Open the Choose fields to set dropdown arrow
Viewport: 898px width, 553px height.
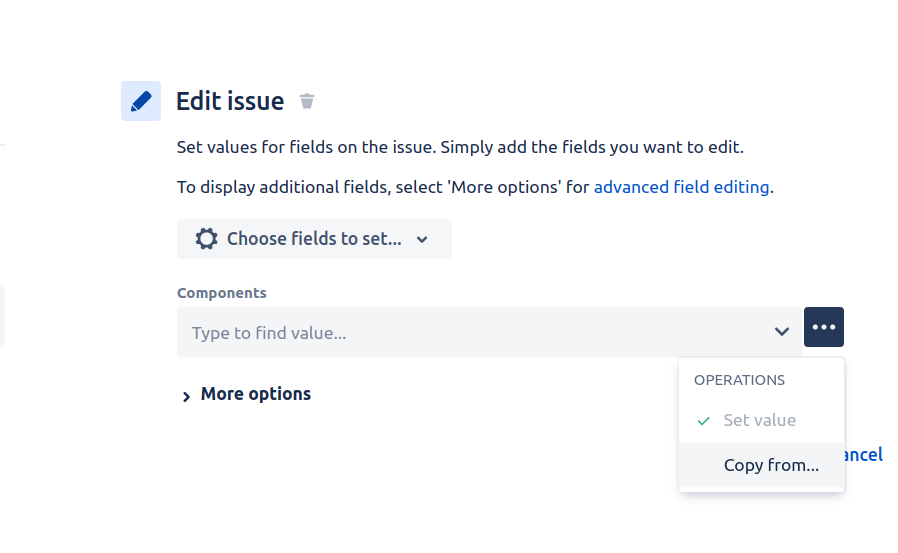(x=422, y=239)
